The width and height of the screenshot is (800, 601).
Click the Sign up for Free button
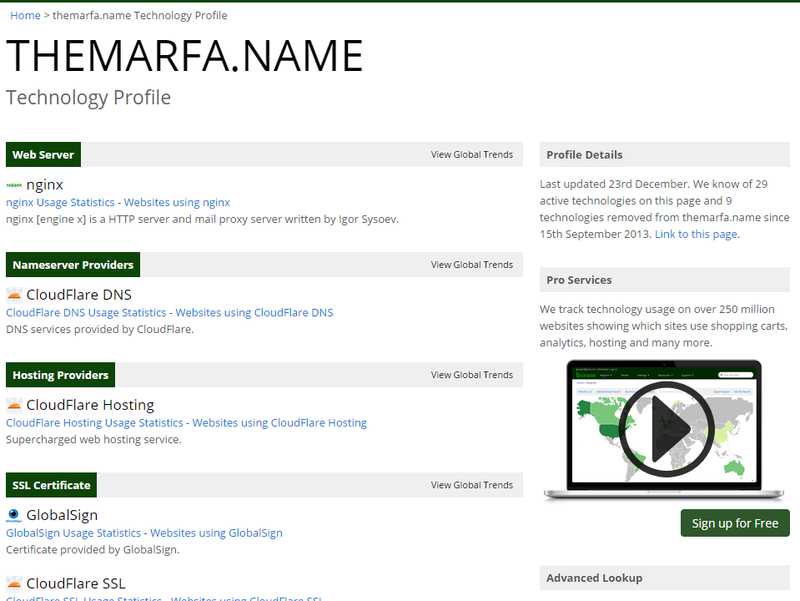[x=735, y=523]
